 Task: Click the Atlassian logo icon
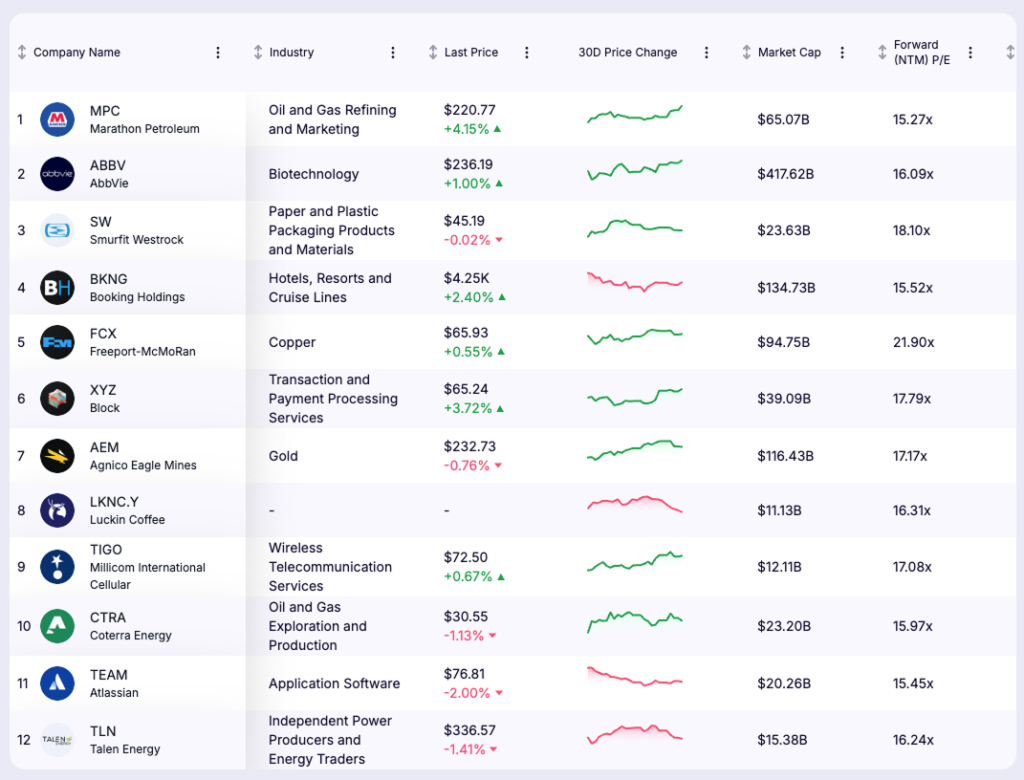[x=55, y=683]
